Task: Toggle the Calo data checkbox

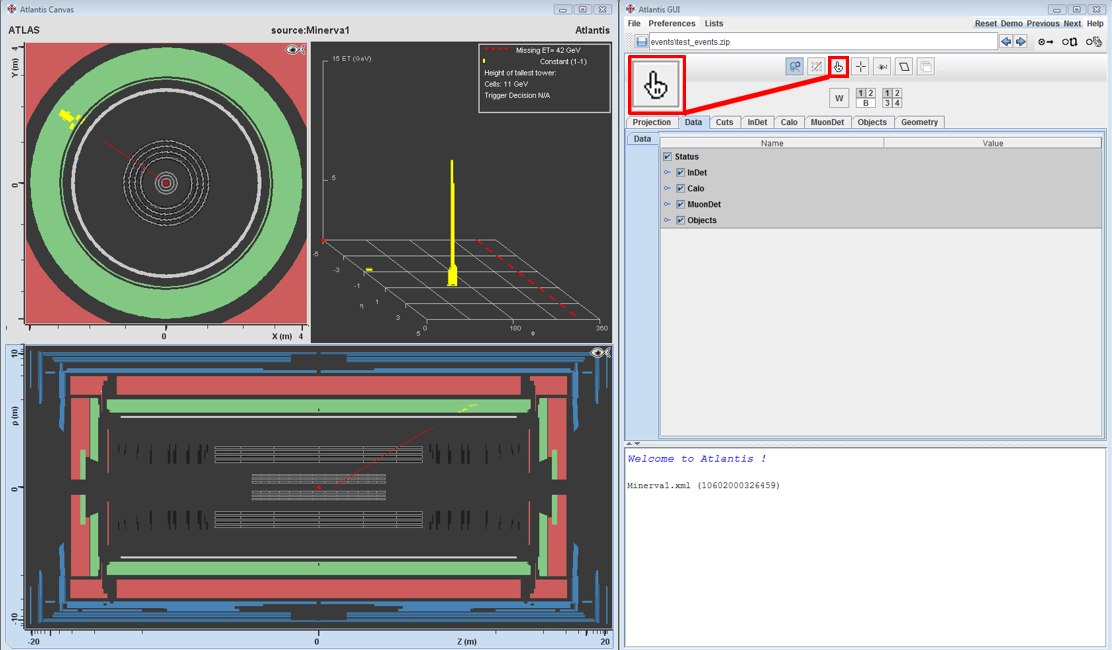Action: pos(680,189)
